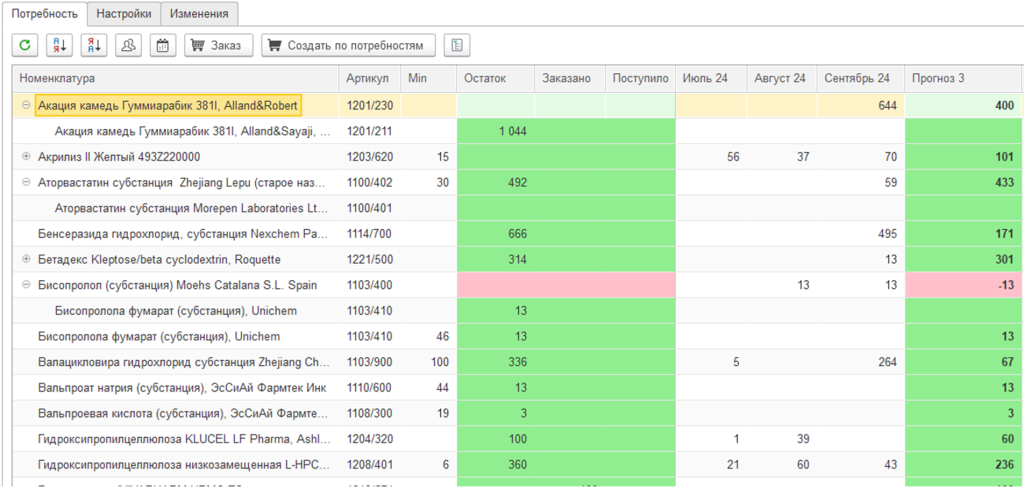Click the Заказано column header
Image resolution: width=1024 pixels, height=488 pixels.
570,78
